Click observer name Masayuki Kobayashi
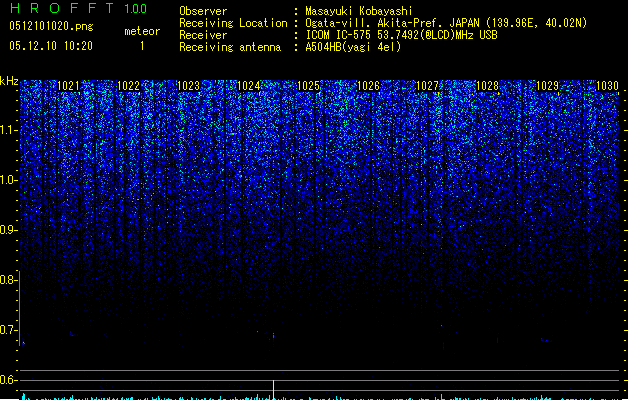 [x=359, y=11]
